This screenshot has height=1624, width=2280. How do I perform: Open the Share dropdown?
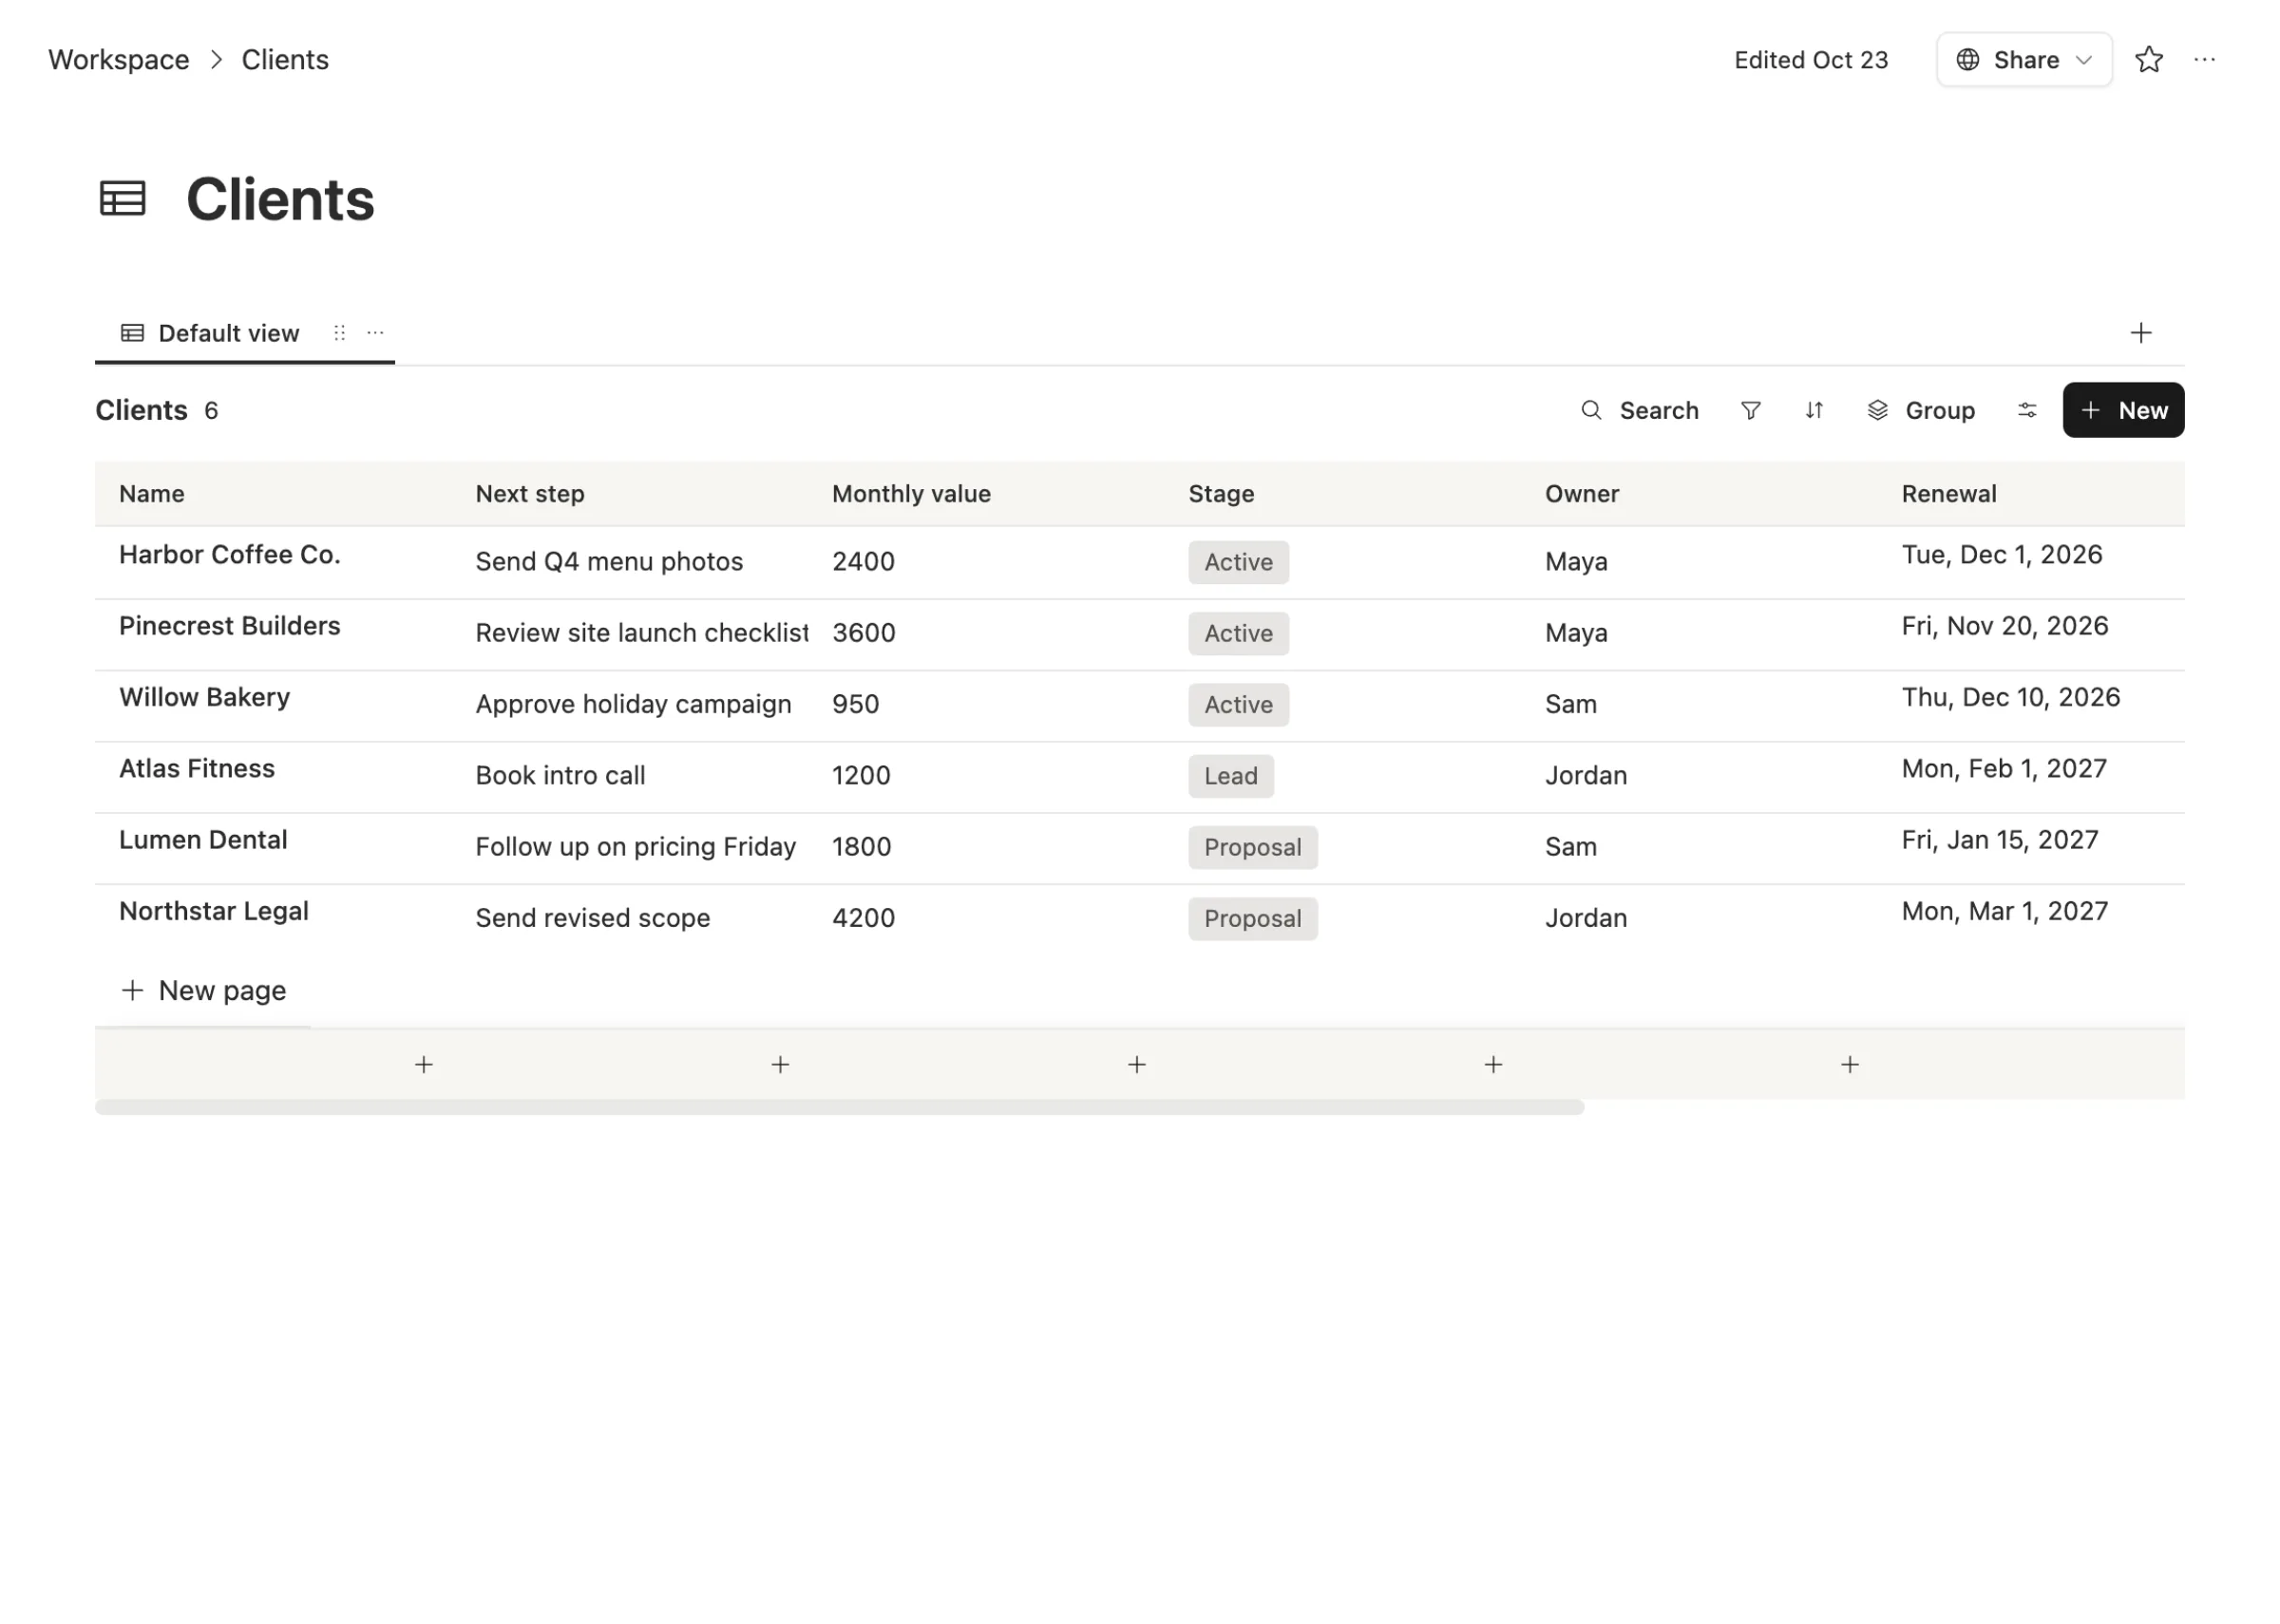(2024, 60)
